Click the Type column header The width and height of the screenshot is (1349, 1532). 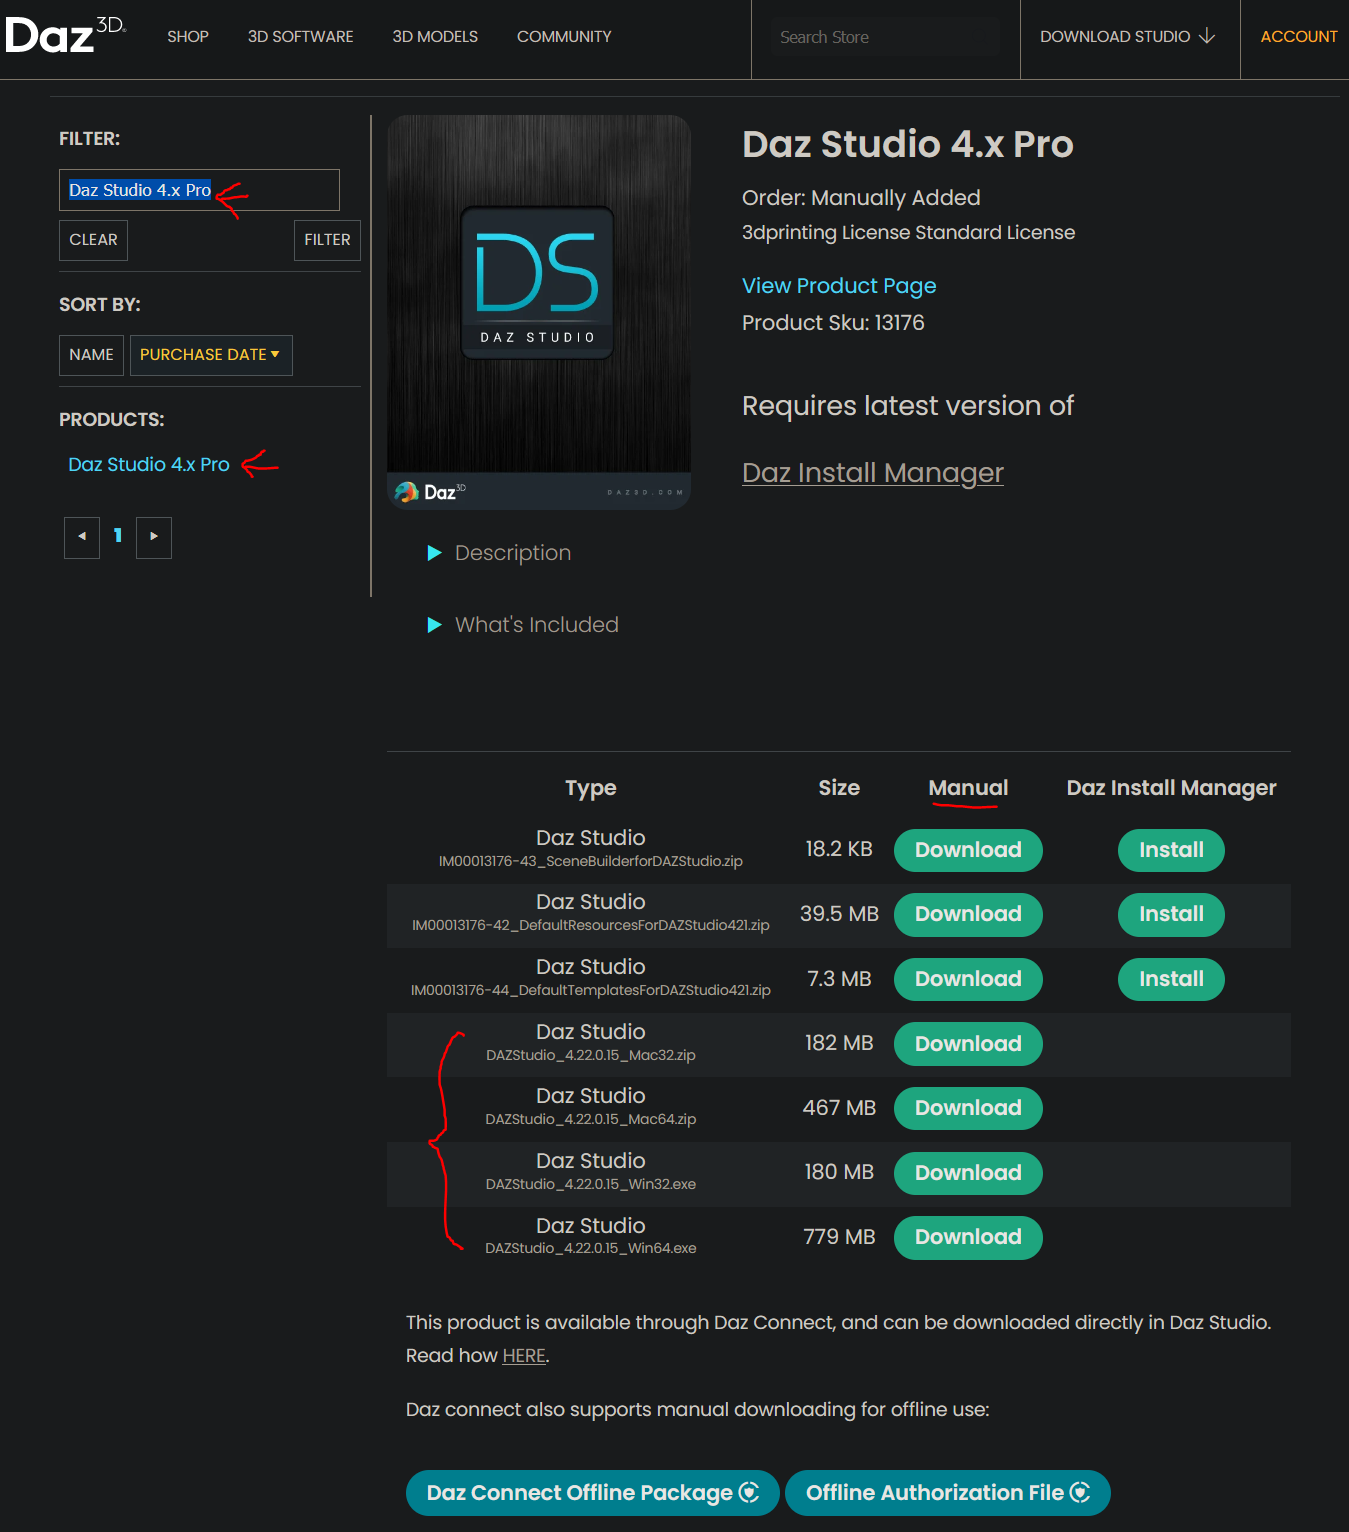click(x=591, y=789)
